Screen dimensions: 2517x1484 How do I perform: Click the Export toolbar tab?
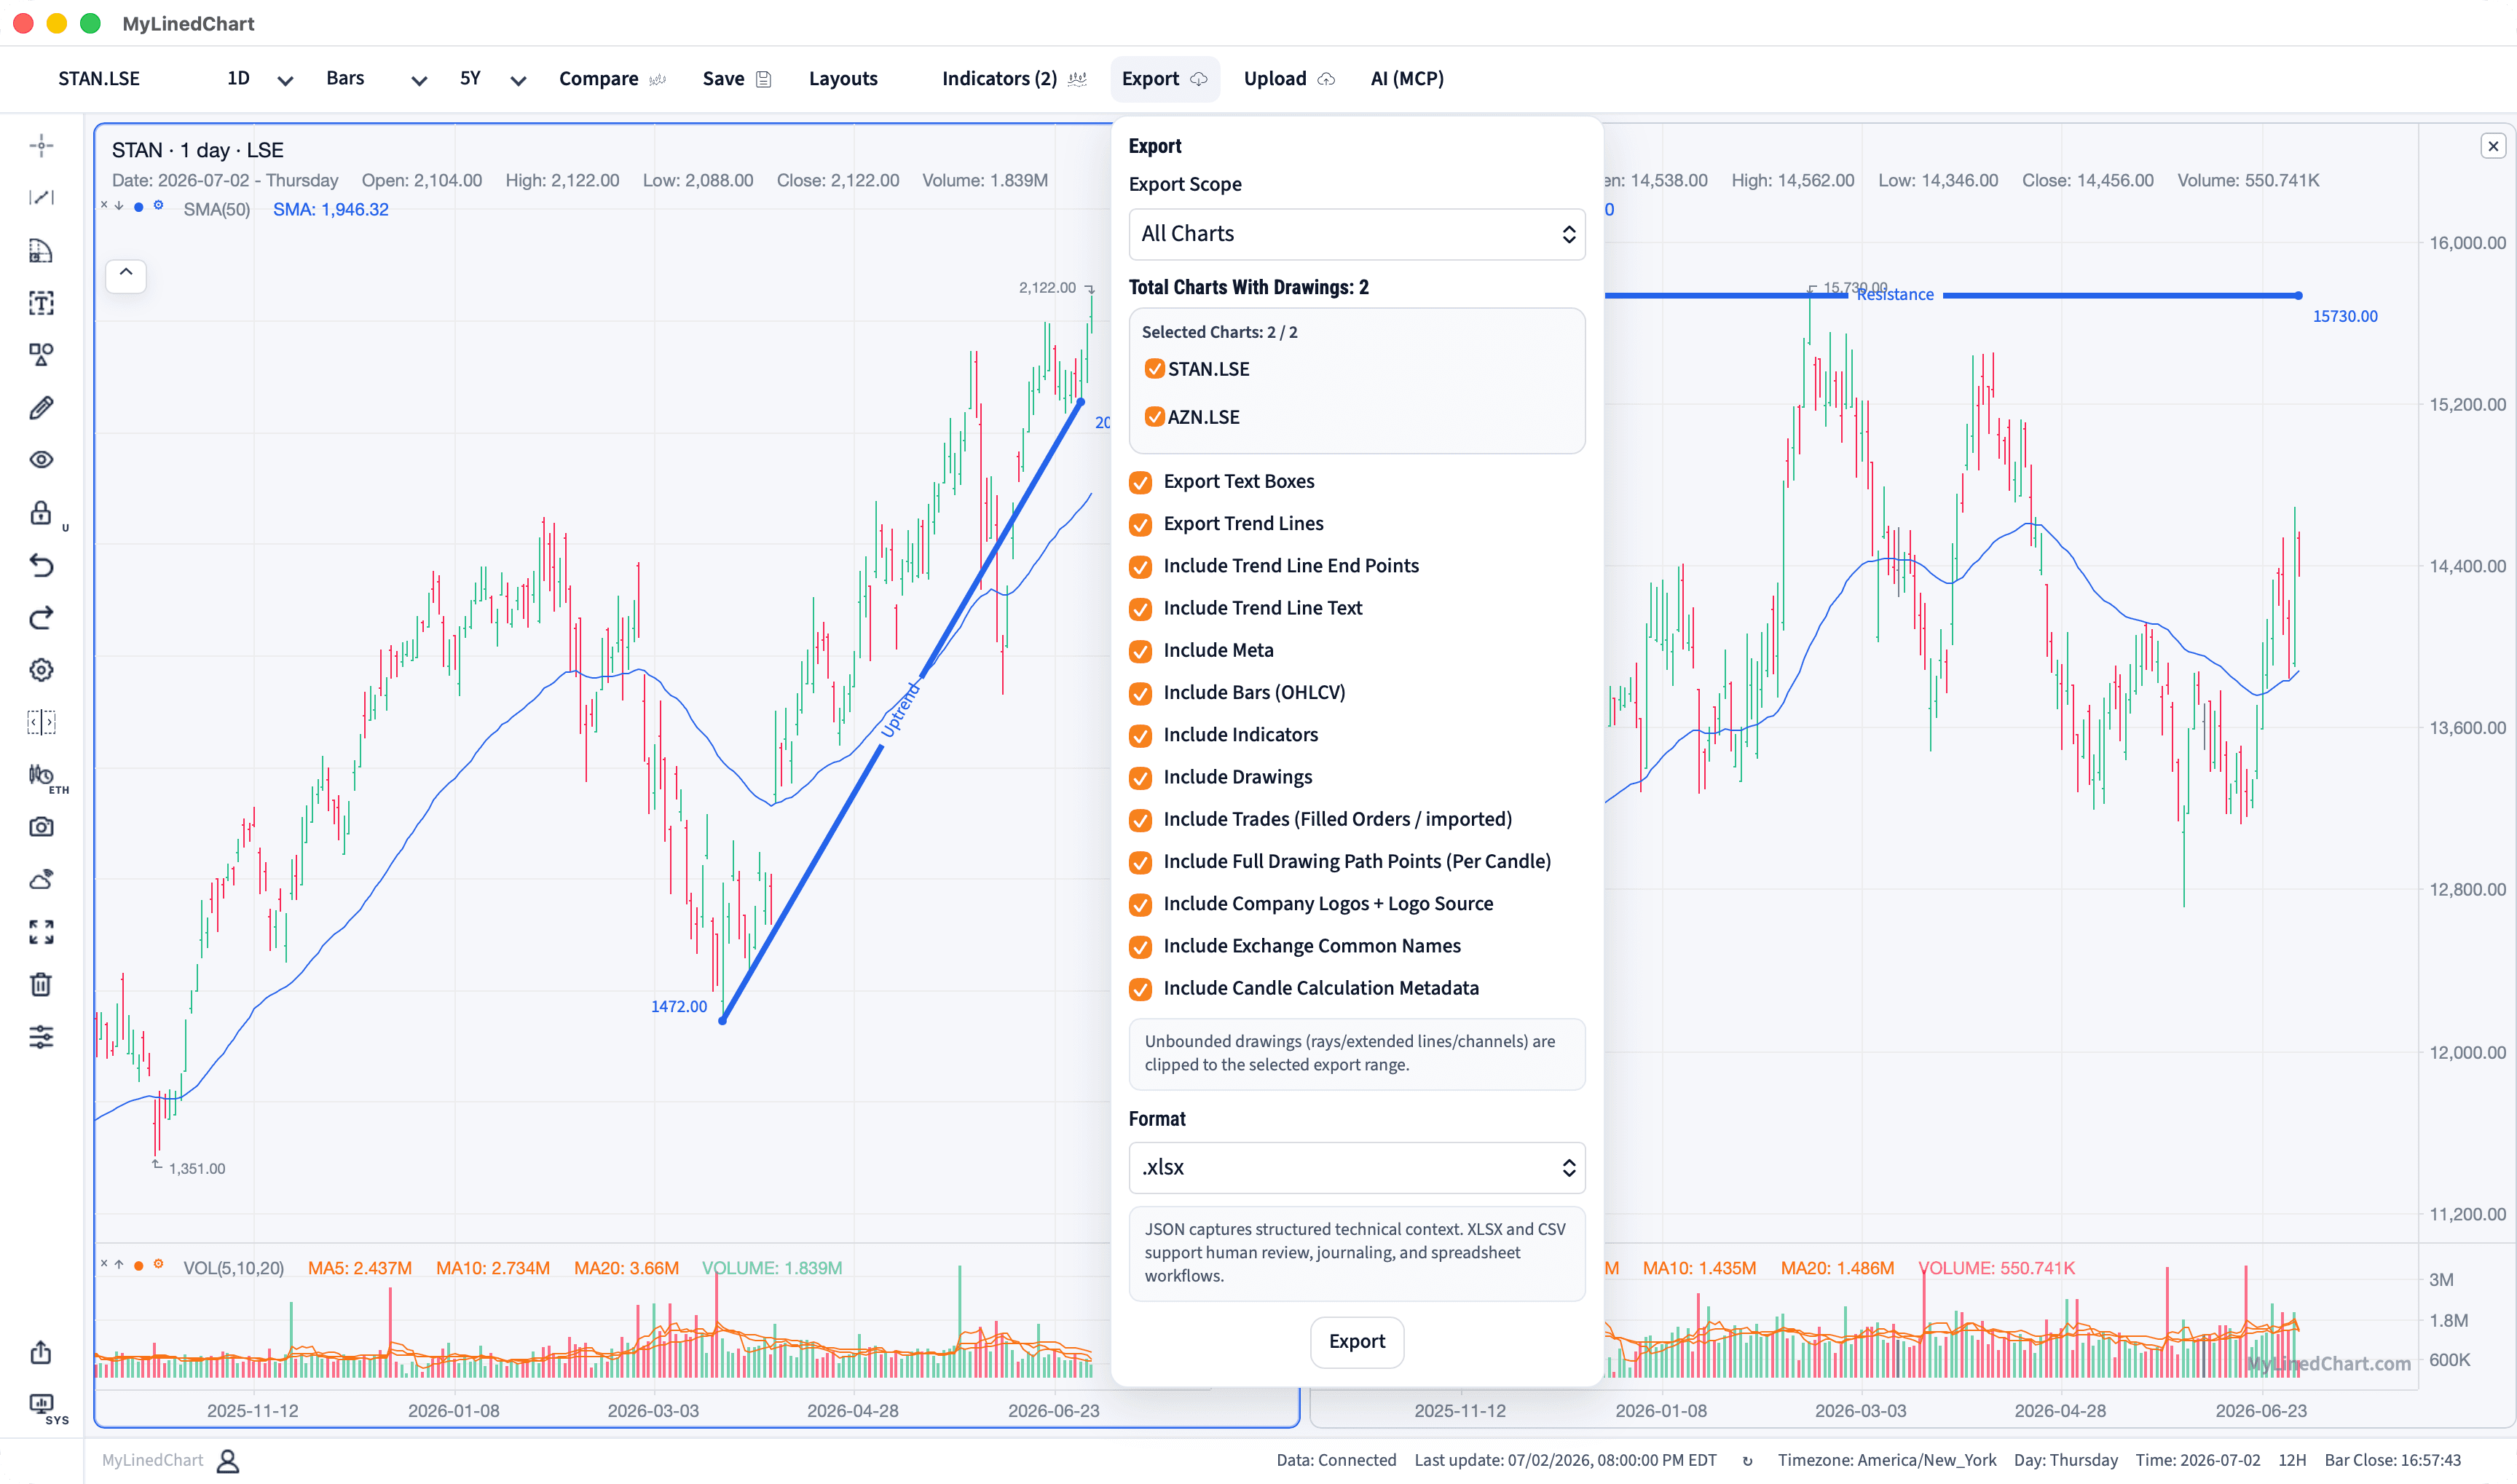1165,79
